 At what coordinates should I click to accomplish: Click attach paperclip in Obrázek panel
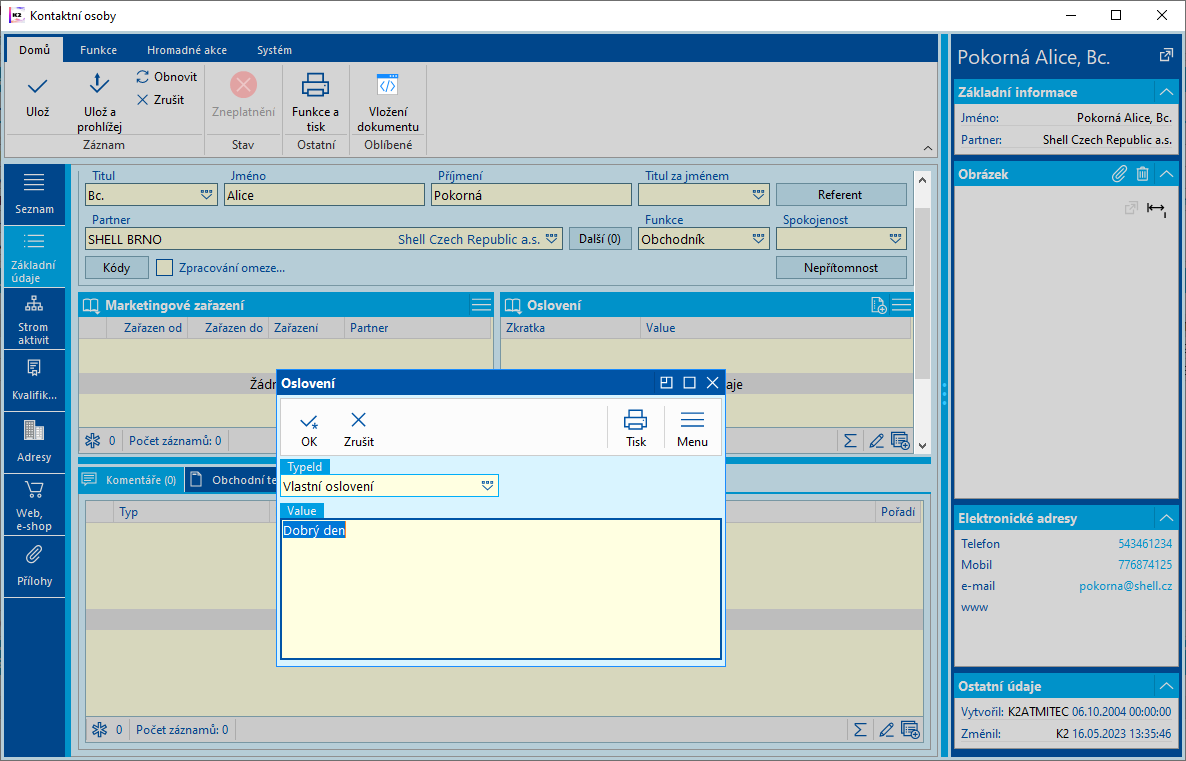[1119, 174]
